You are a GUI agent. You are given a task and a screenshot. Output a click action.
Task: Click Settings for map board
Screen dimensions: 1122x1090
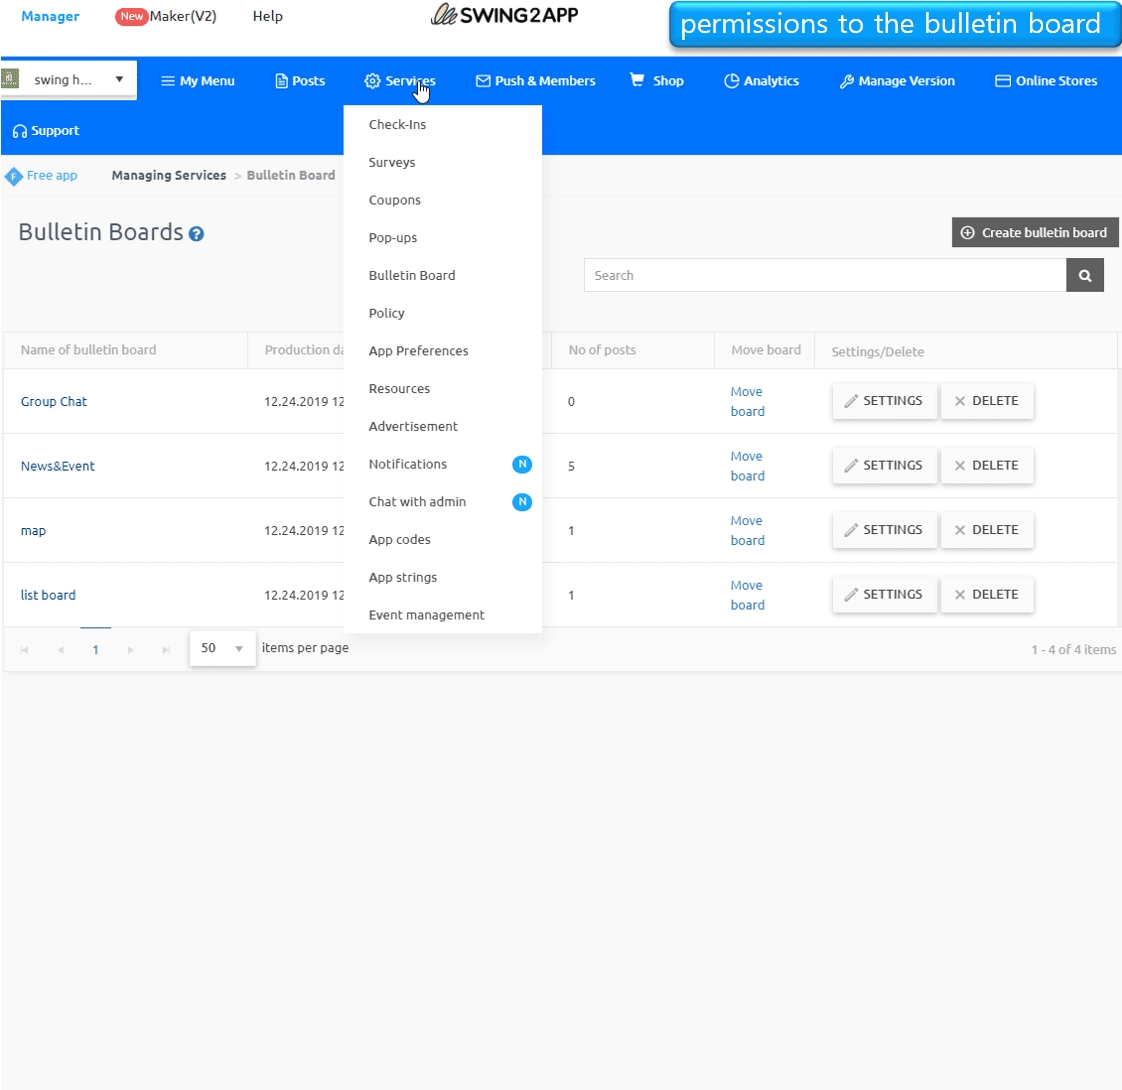[x=884, y=530]
